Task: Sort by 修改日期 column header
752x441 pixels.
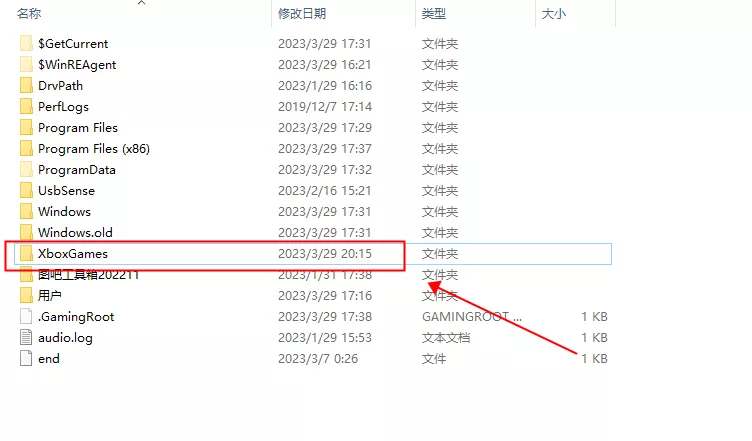Action: click(x=301, y=14)
